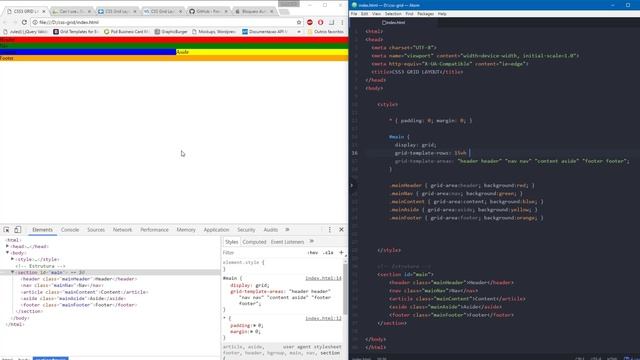
Task: Open the index.html:12 source link
Action: pos(323,318)
